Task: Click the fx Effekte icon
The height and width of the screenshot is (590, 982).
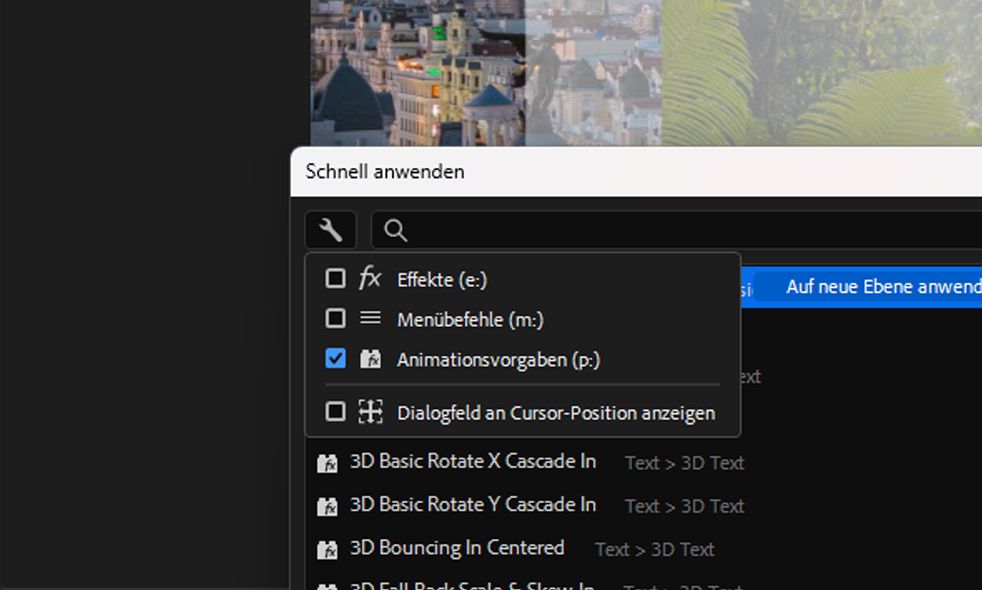Action: 370,278
